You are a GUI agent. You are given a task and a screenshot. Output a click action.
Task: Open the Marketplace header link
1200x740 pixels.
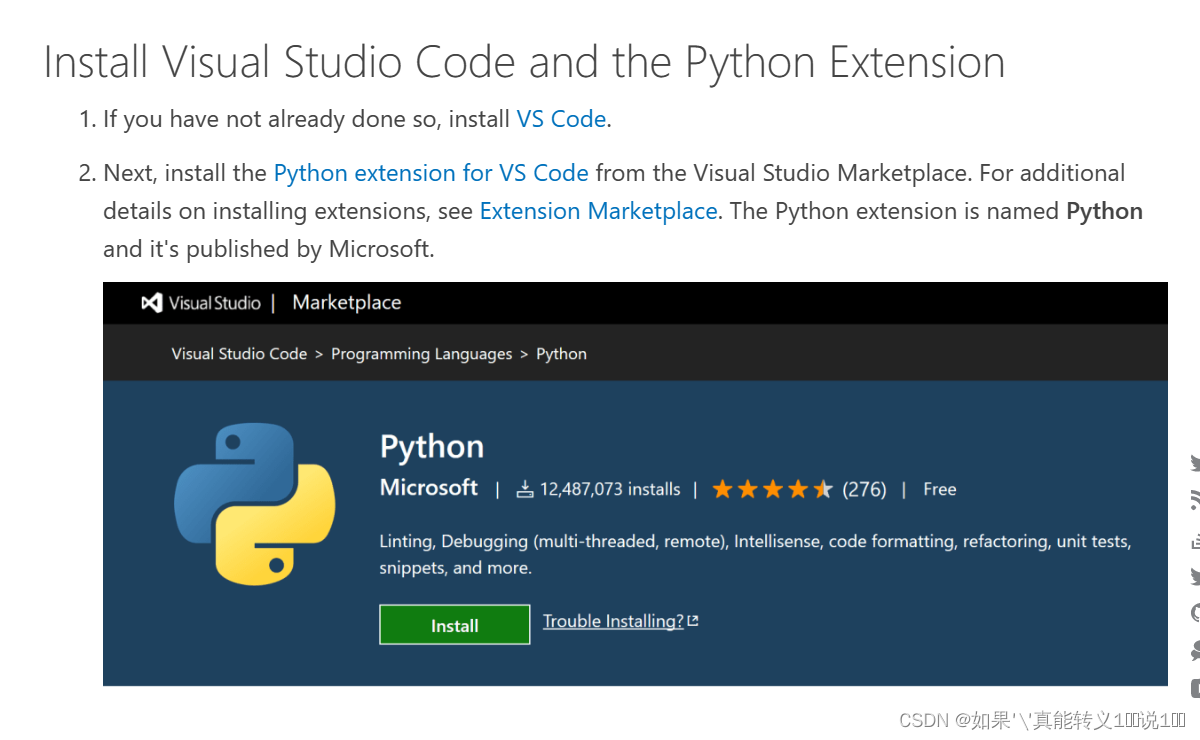[347, 303]
